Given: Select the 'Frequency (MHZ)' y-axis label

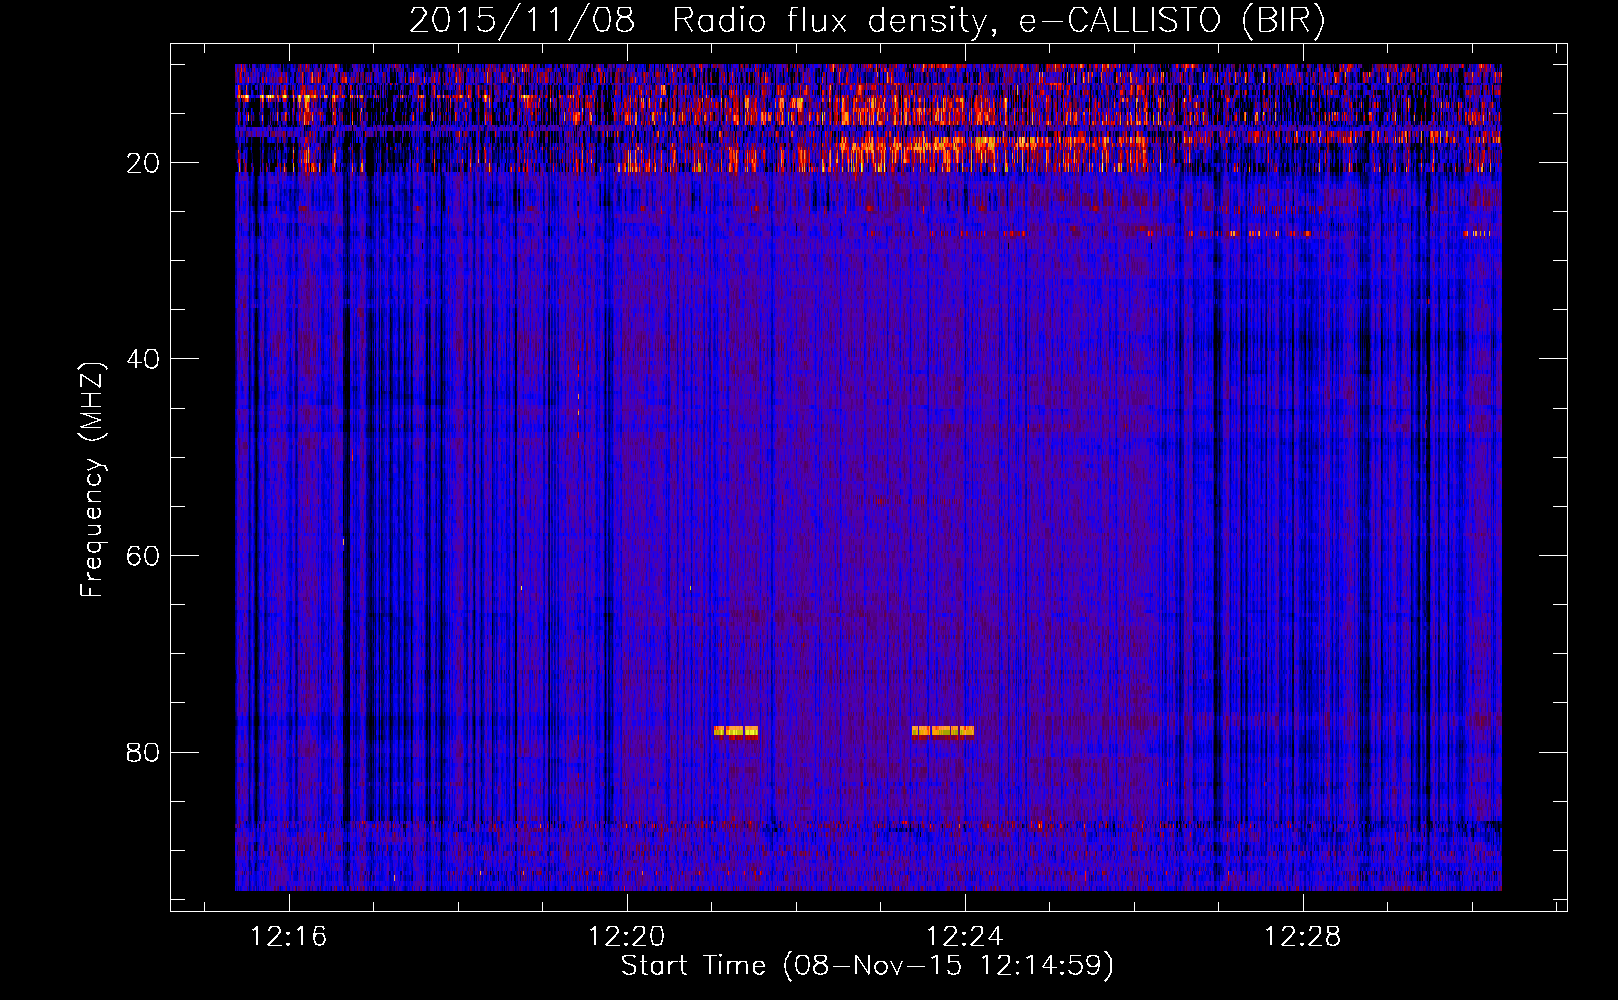Looking at the screenshot, I should 92,480.
